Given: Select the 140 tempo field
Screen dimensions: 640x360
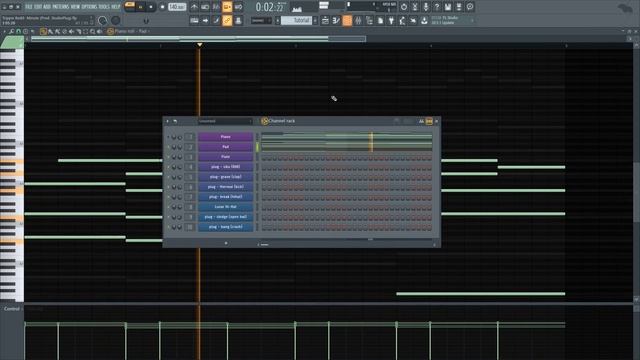Looking at the screenshot, I should pos(177,7).
